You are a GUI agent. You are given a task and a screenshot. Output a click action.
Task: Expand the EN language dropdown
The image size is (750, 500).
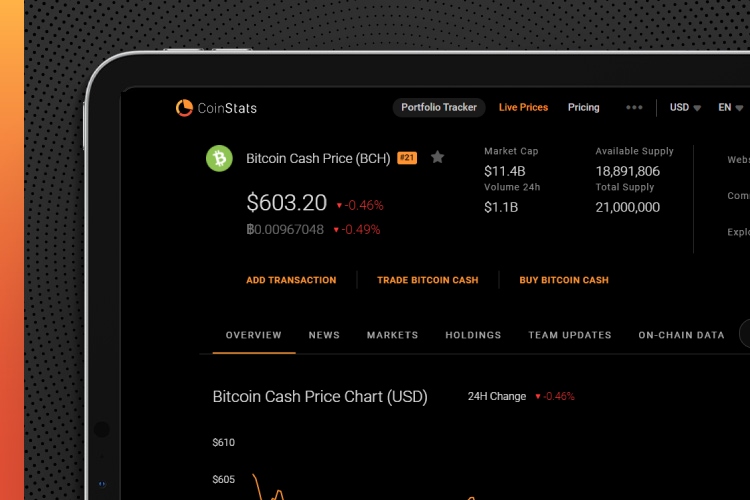[730, 108]
